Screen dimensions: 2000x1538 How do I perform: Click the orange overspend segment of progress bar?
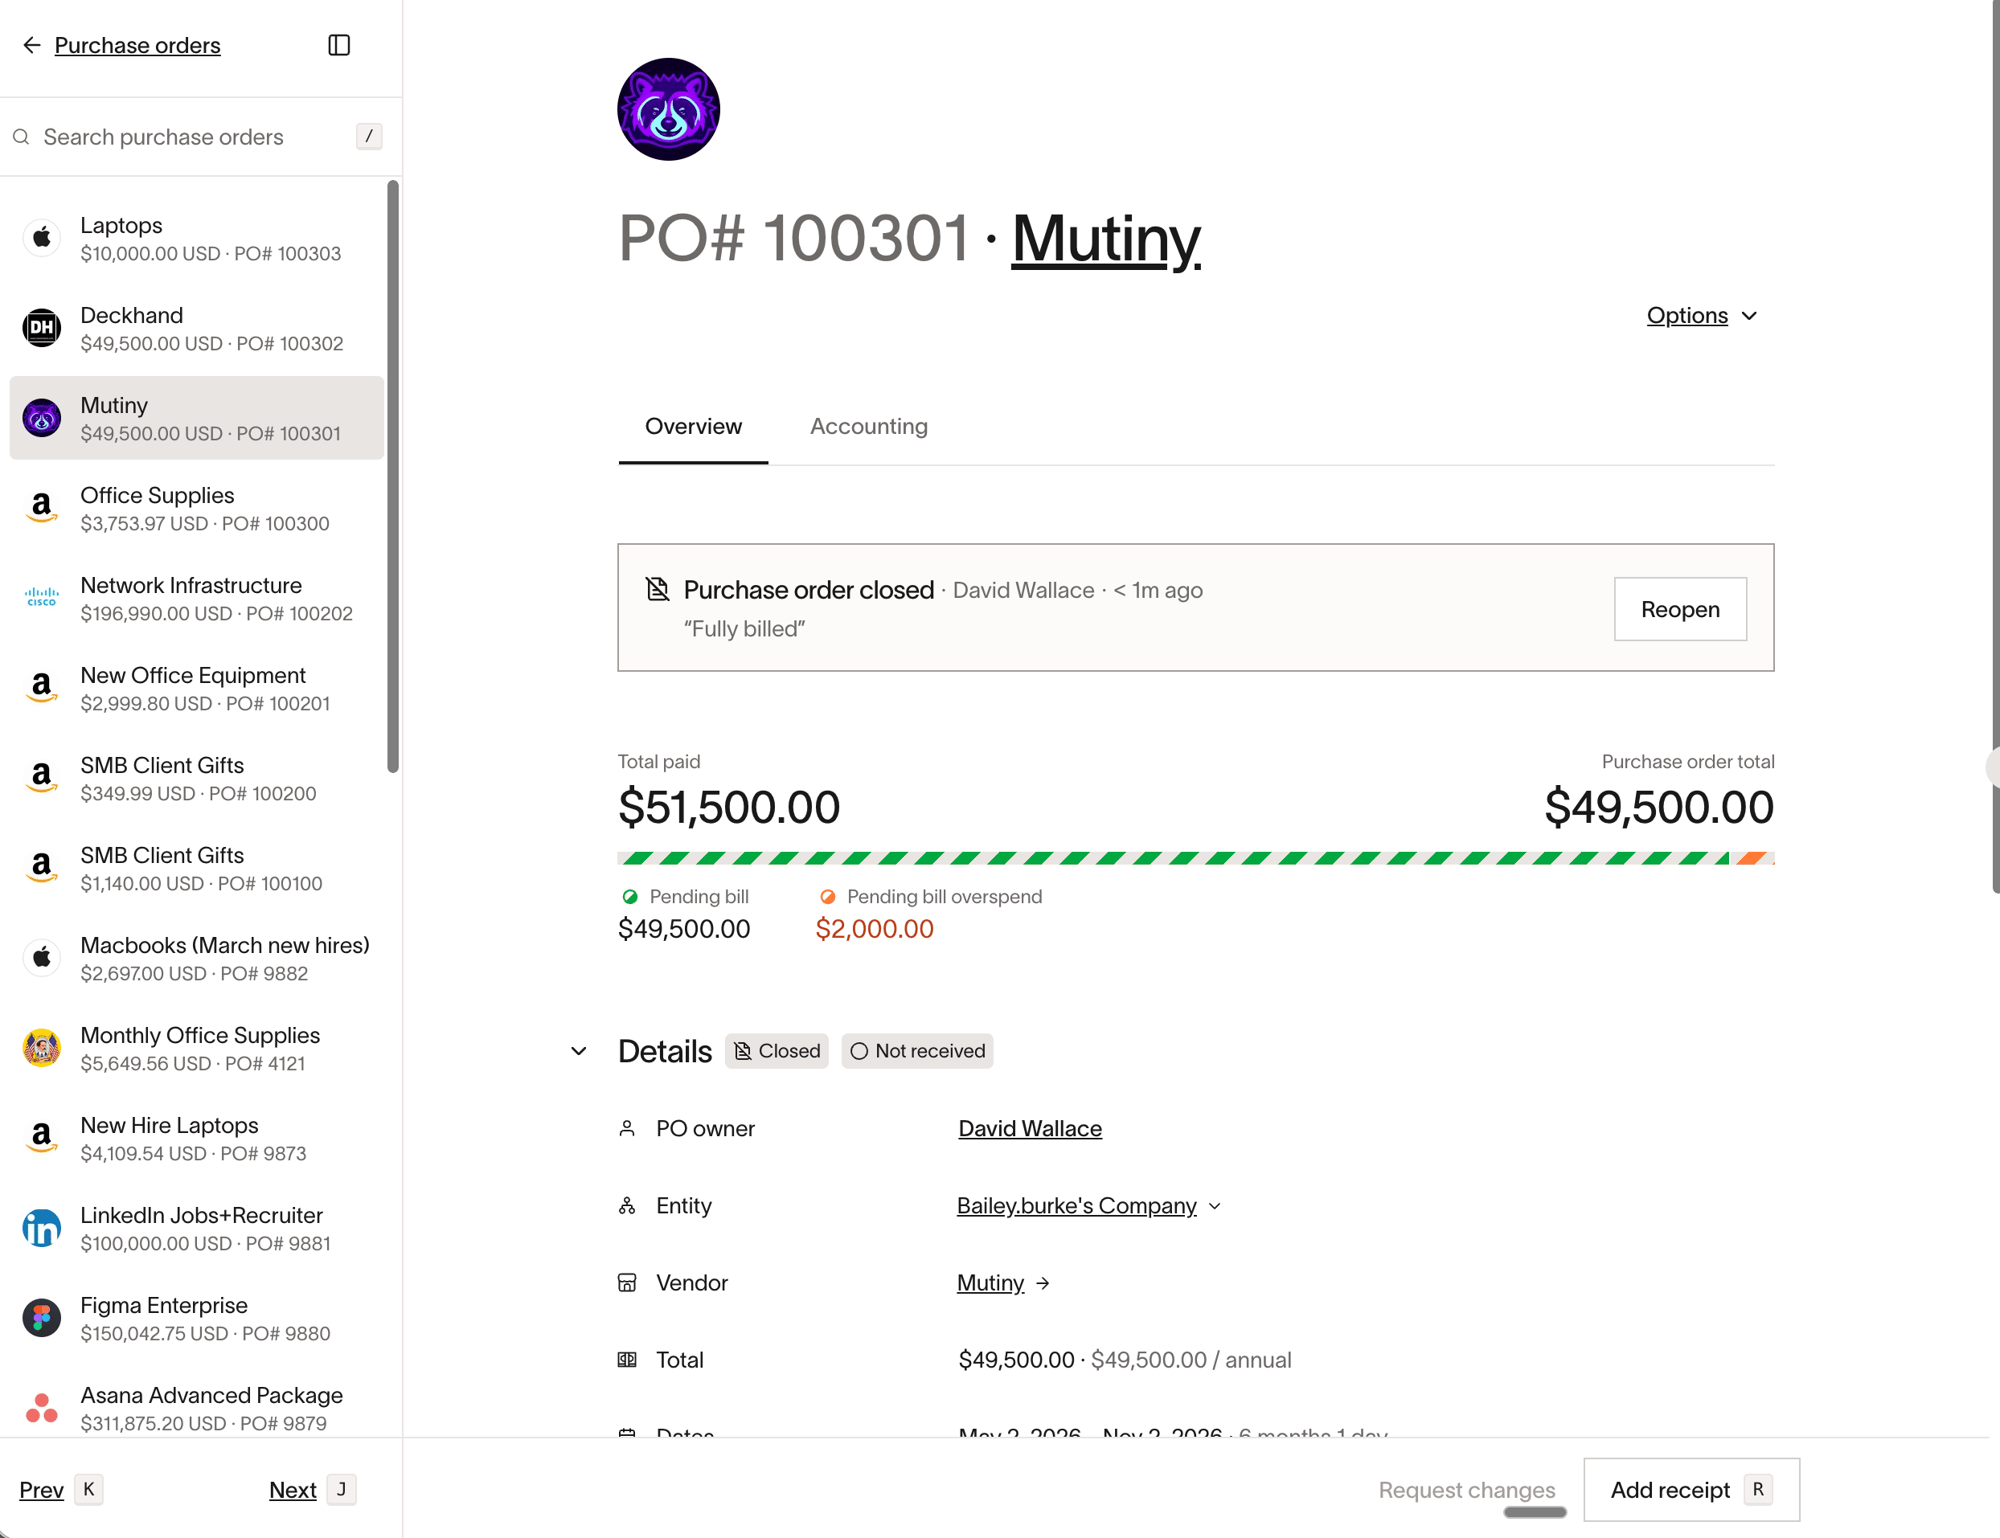point(1754,858)
